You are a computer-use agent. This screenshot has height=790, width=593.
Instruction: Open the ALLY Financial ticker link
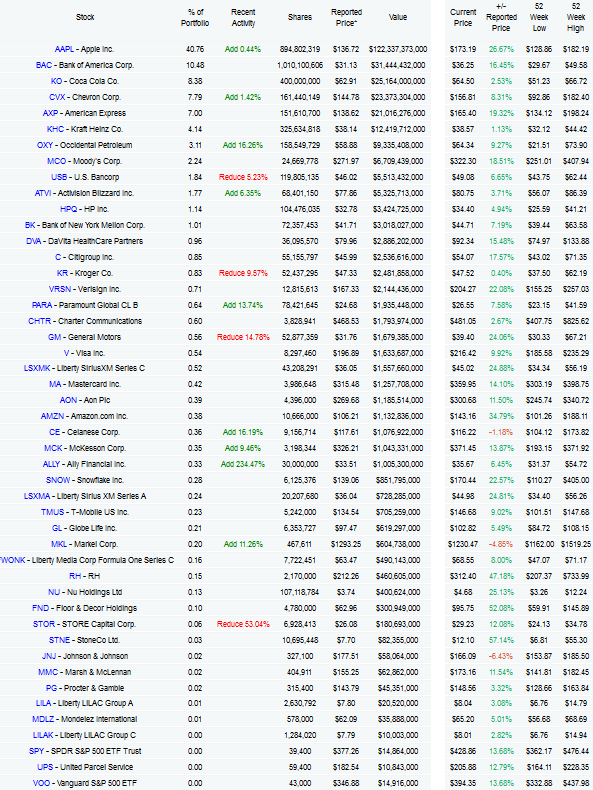pos(51,465)
